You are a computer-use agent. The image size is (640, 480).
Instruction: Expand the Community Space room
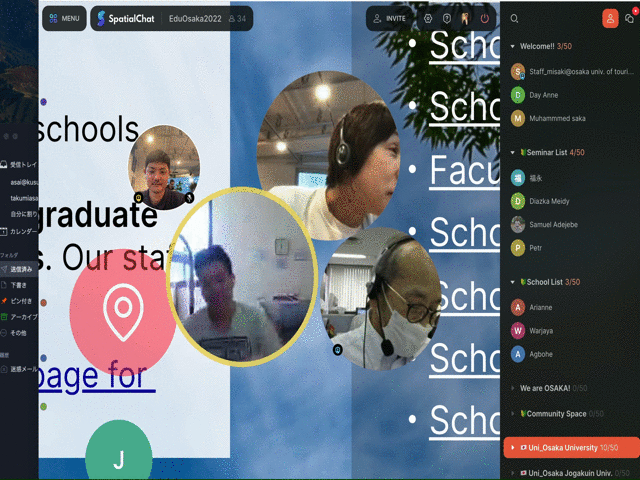point(513,413)
